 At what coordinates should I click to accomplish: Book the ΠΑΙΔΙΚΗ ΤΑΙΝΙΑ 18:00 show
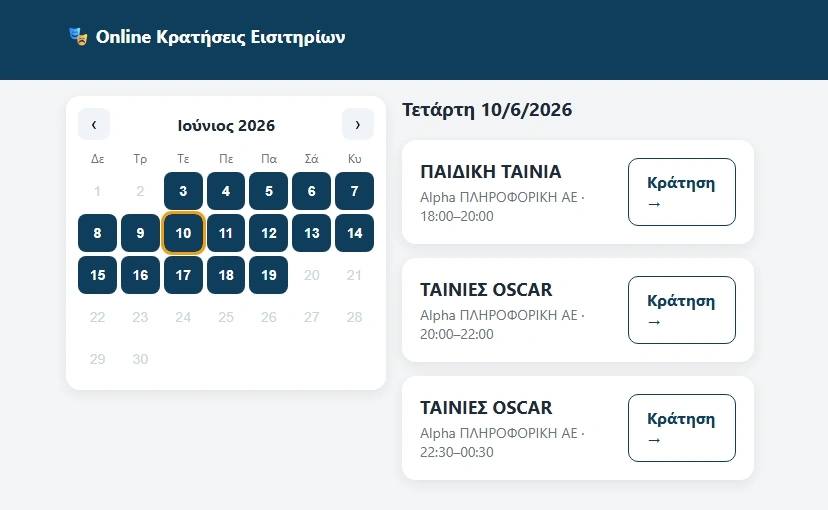[682, 192]
